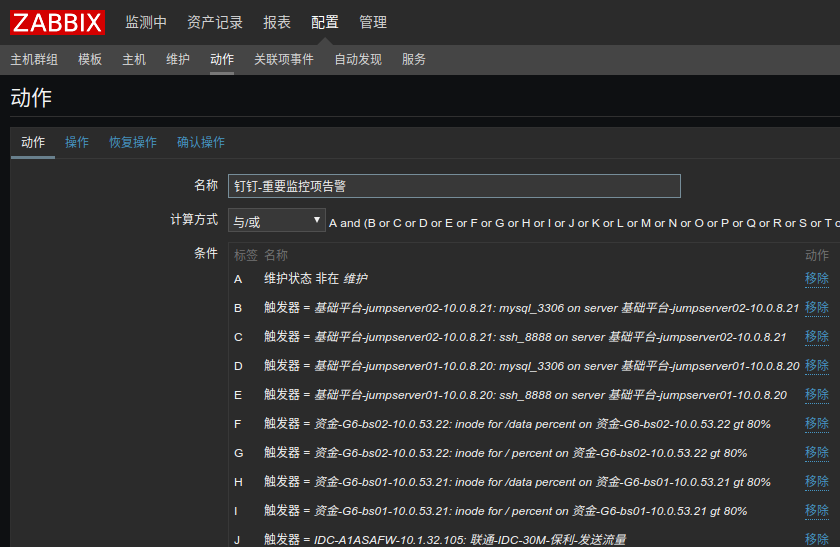Go to 服务 submenu

(x=414, y=59)
